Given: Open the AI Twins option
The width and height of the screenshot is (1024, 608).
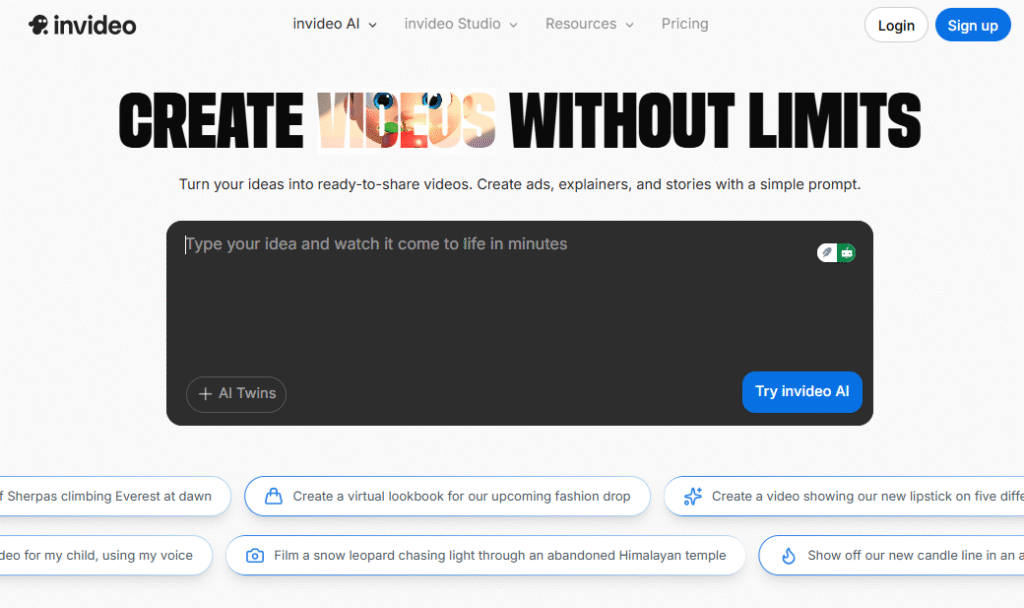Looking at the screenshot, I should click(x=236, y=394).
